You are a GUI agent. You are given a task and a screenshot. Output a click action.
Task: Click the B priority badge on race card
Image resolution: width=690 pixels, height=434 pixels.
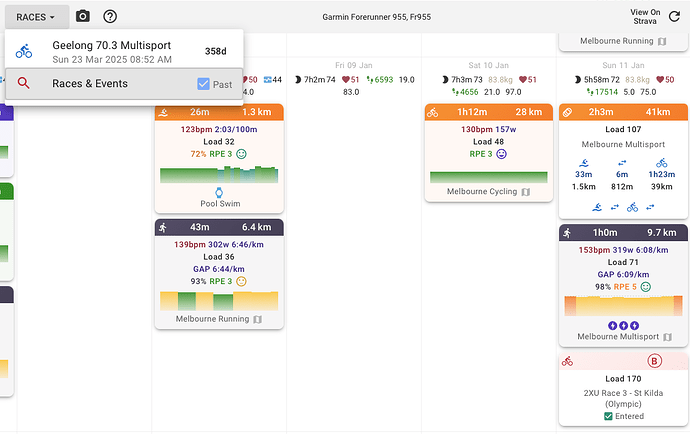click(x=655, y=361)
